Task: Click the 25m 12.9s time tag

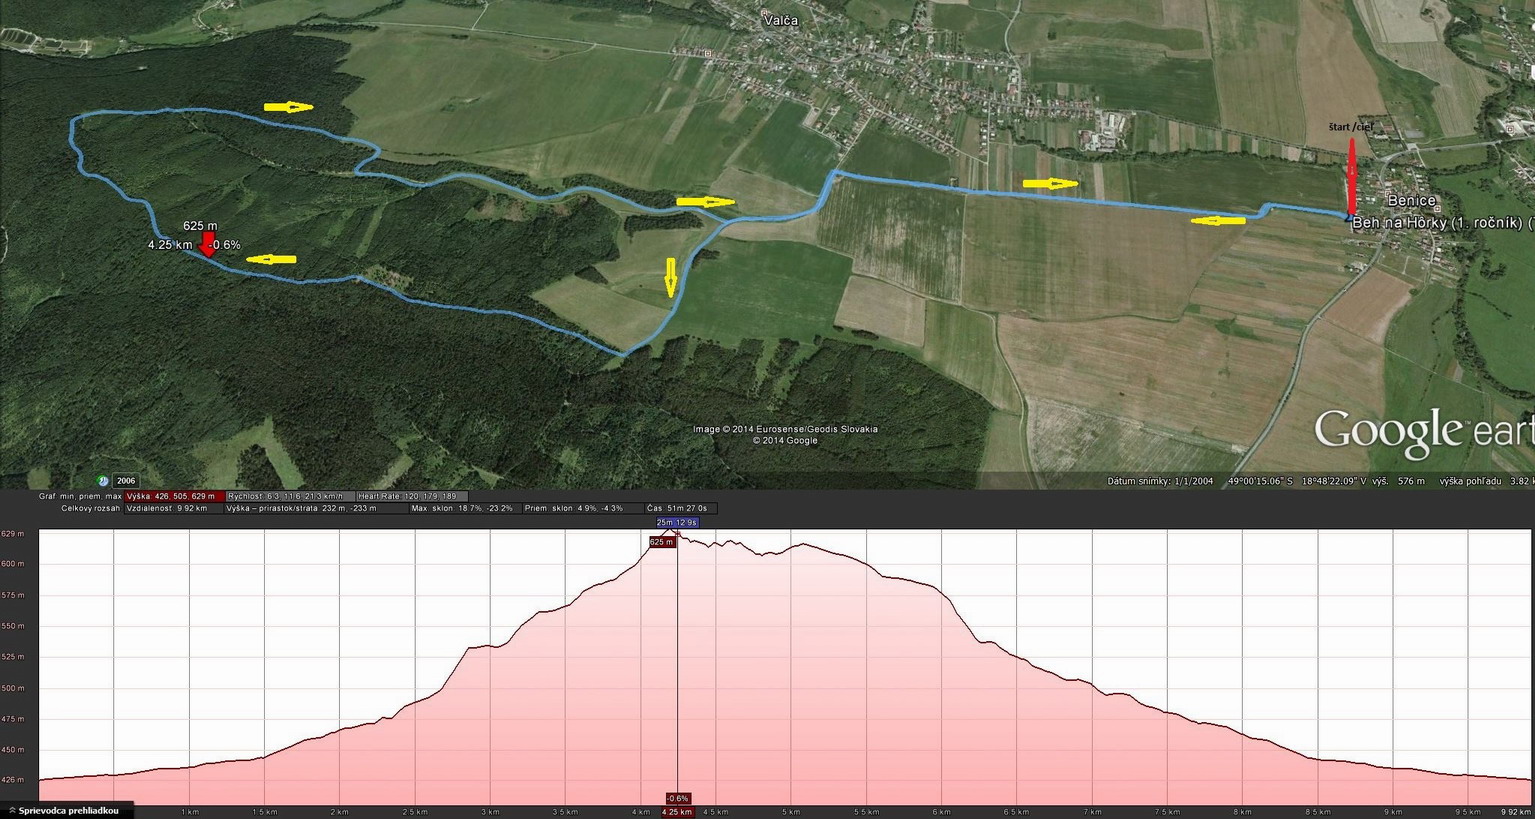Action: [x=677, y=522]
